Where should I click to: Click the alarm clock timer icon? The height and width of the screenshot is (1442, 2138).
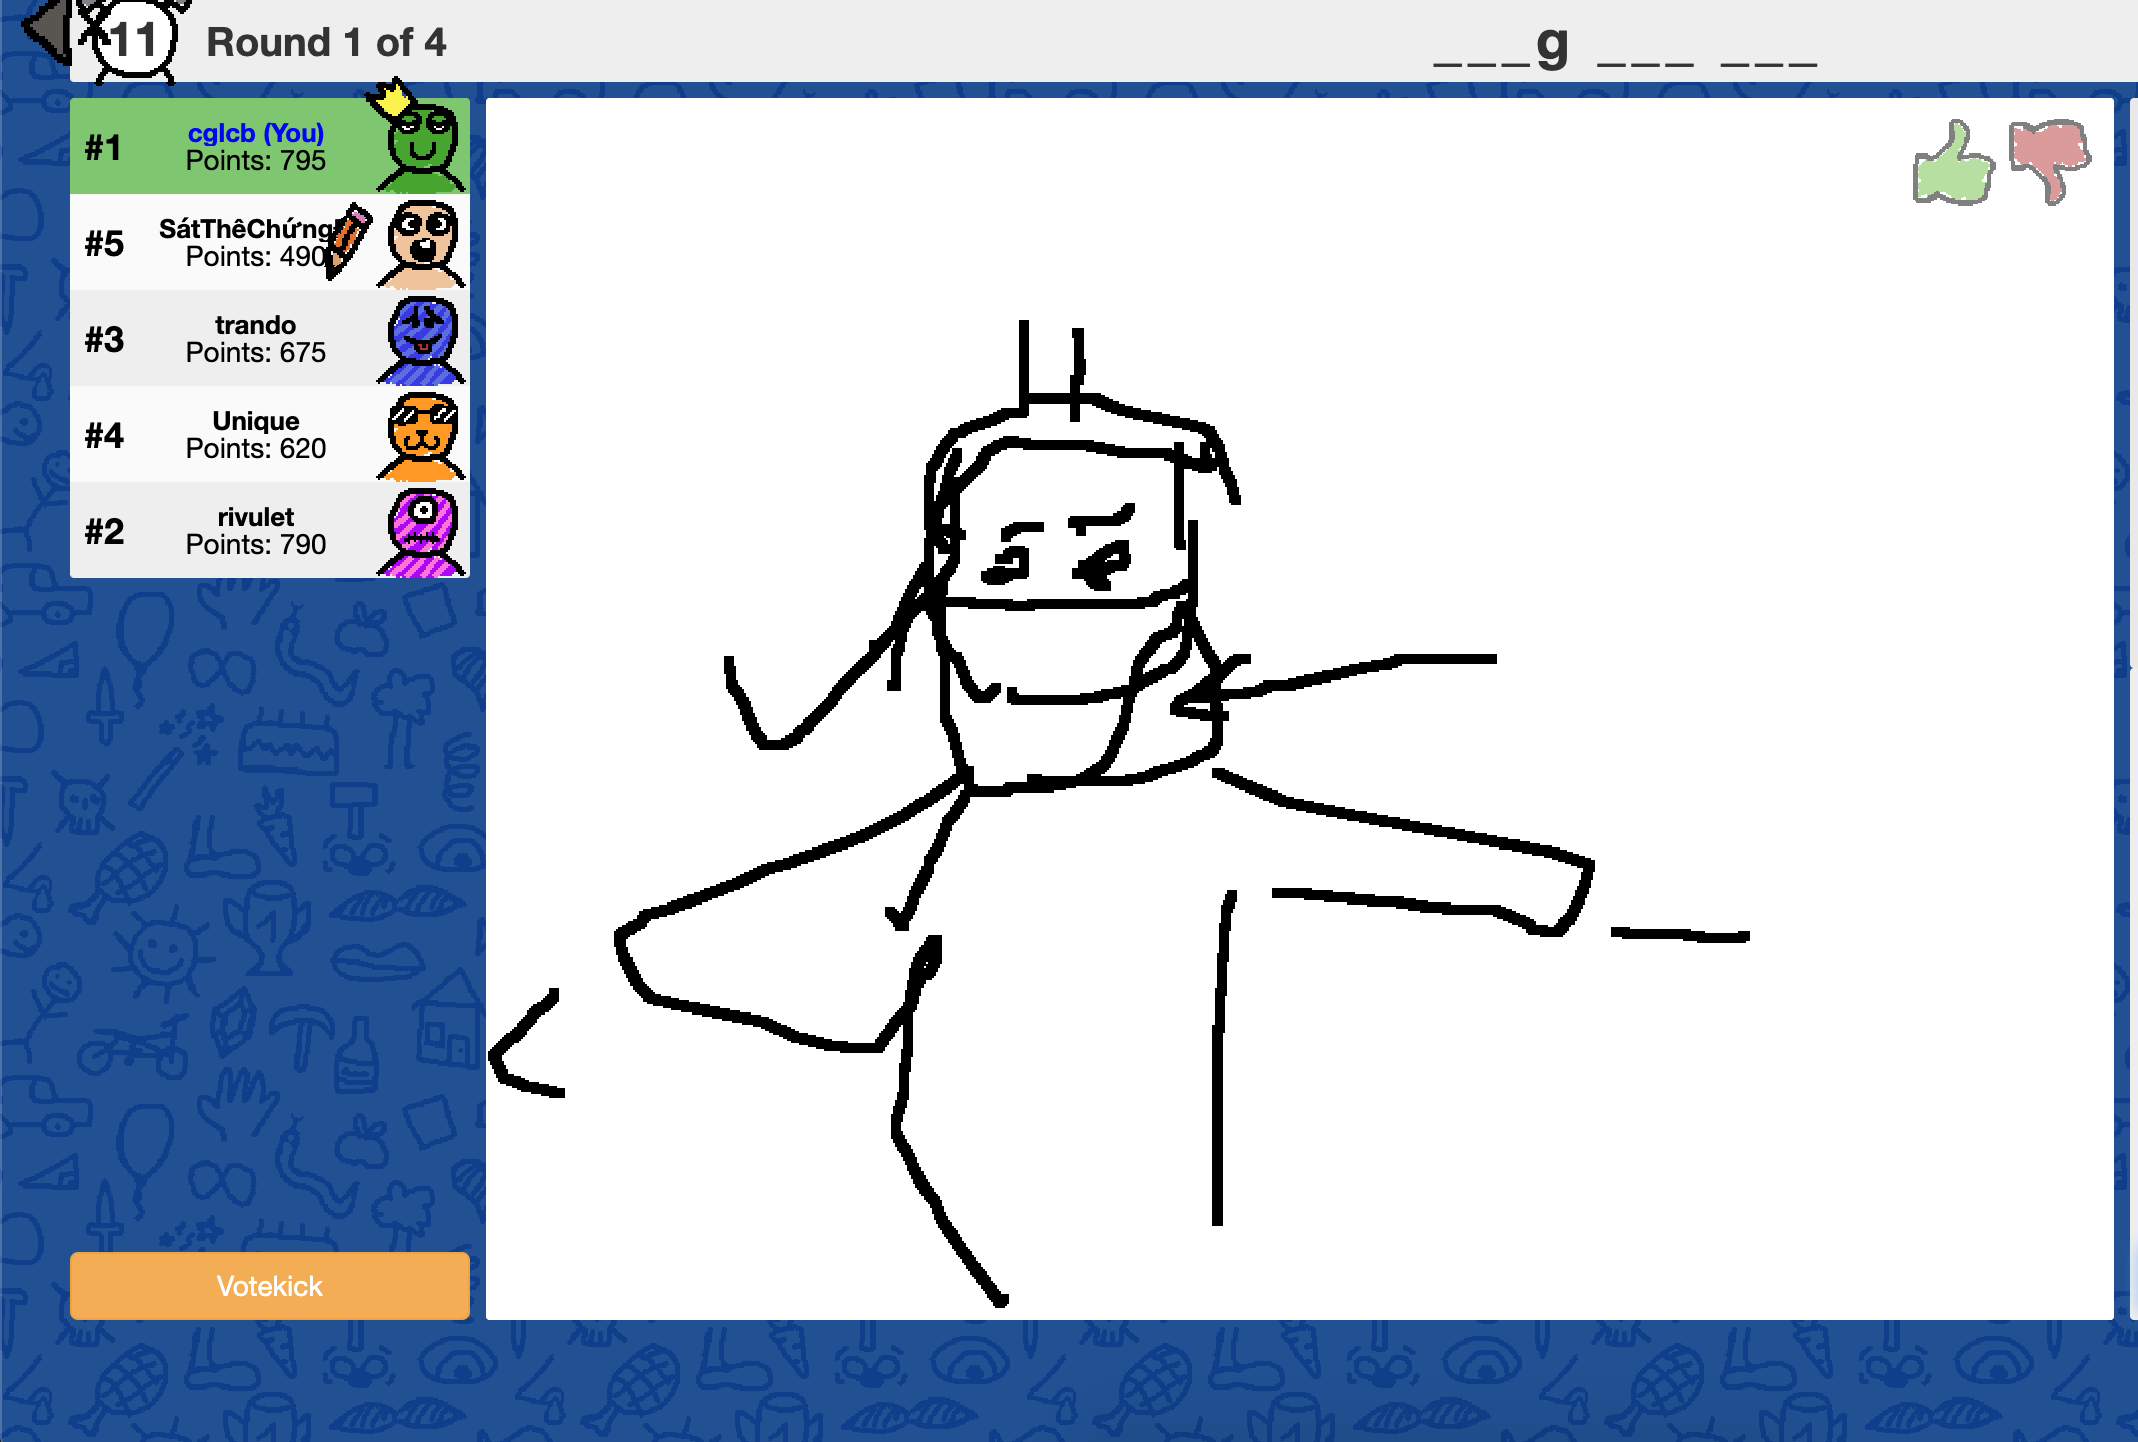click(x=132, y=40)
